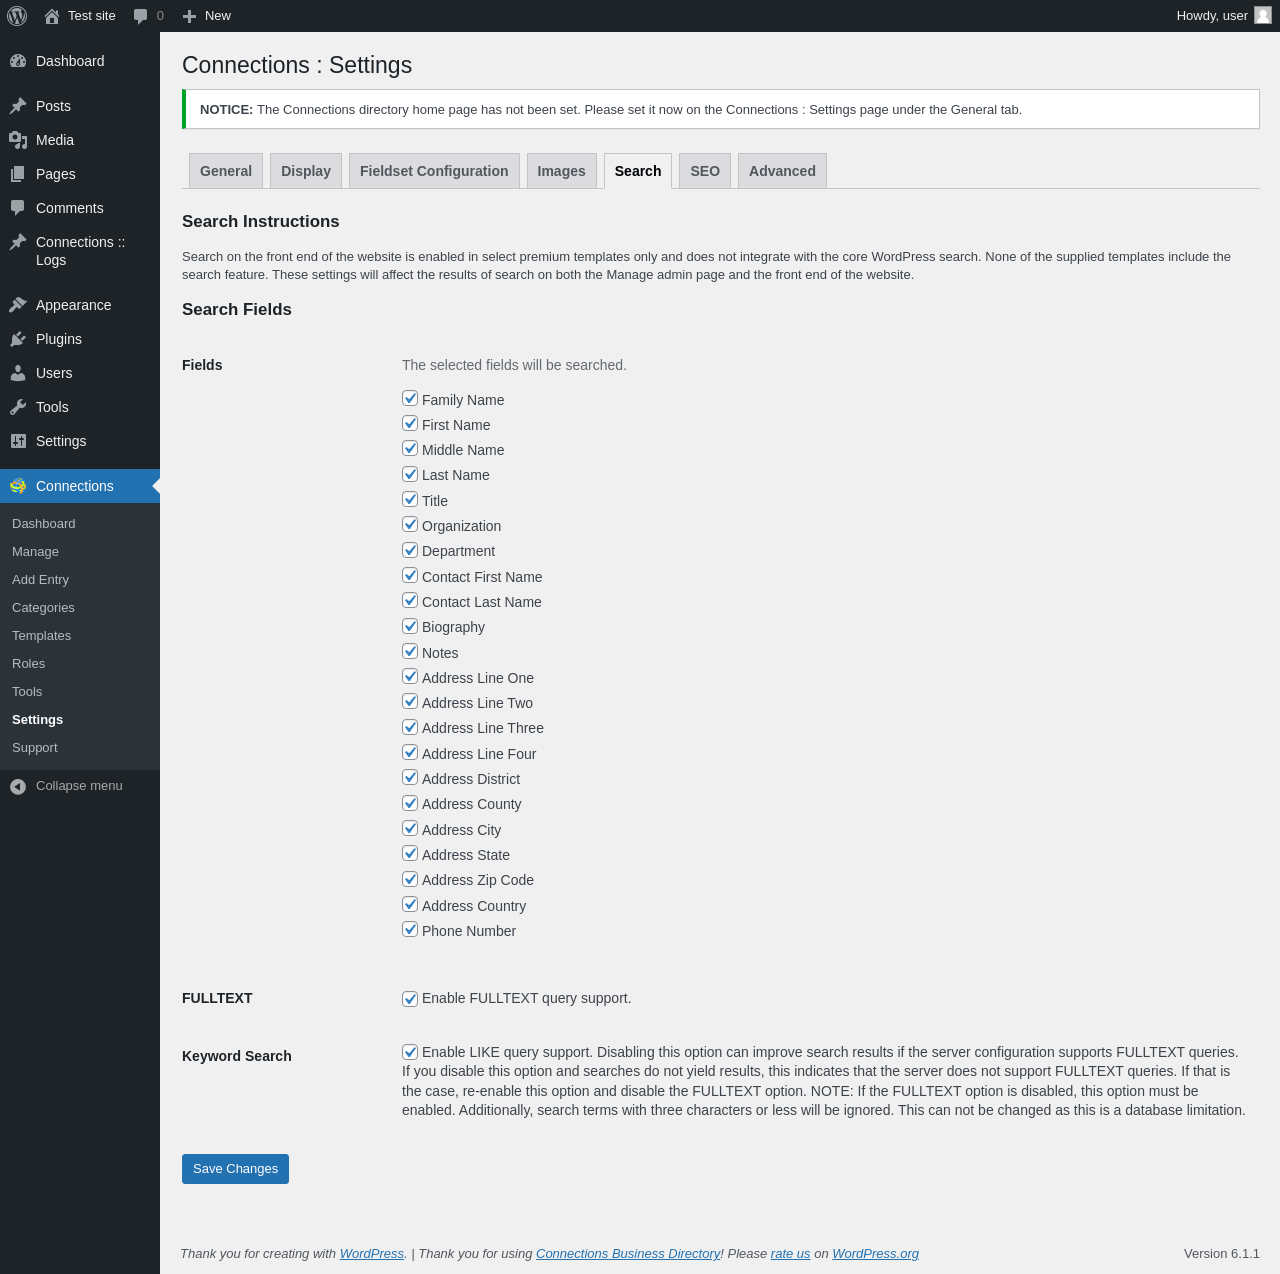Open the rate us link in footer
1280x1274 pixels.
pos(790,1254)
